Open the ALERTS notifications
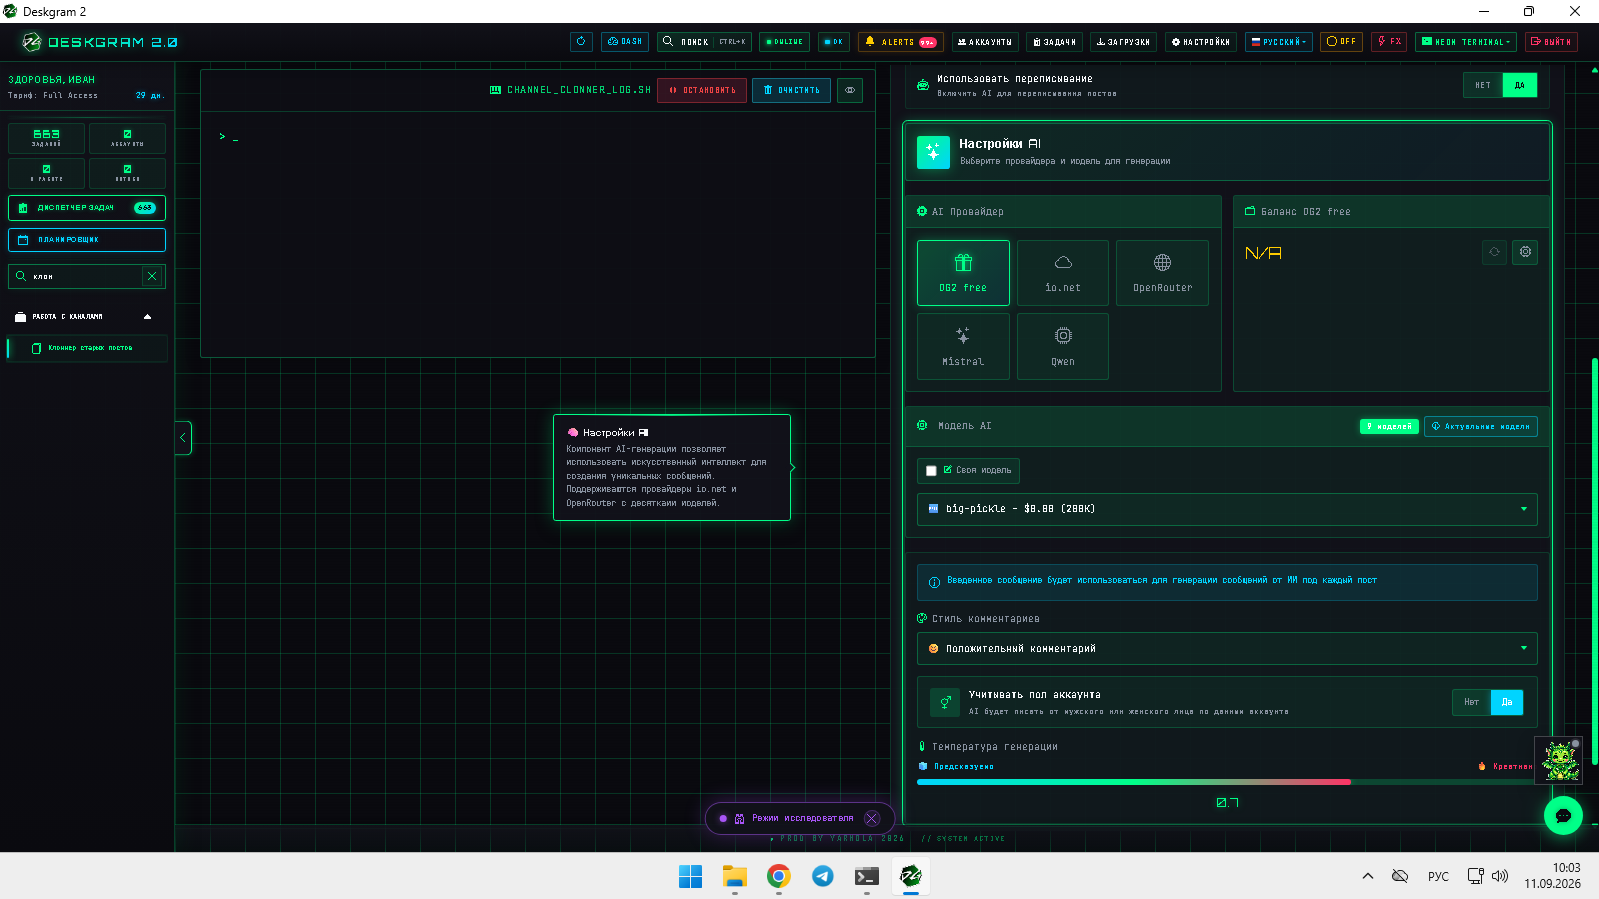This screenshot has height=899, width=1599. pos(900,42)
